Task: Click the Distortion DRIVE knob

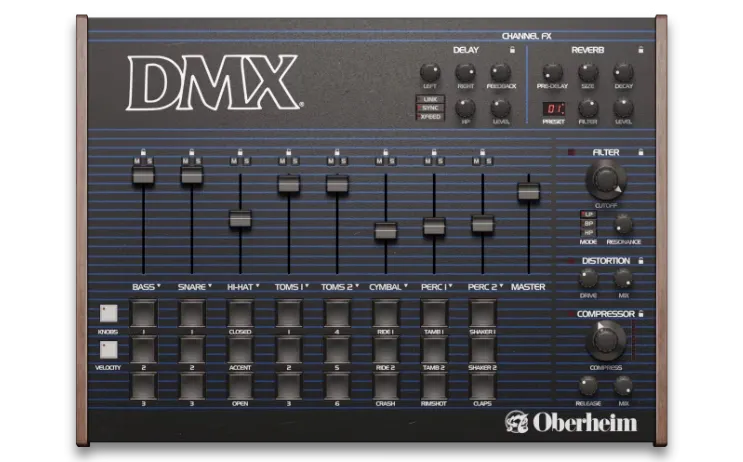Action: click(588, 279)
